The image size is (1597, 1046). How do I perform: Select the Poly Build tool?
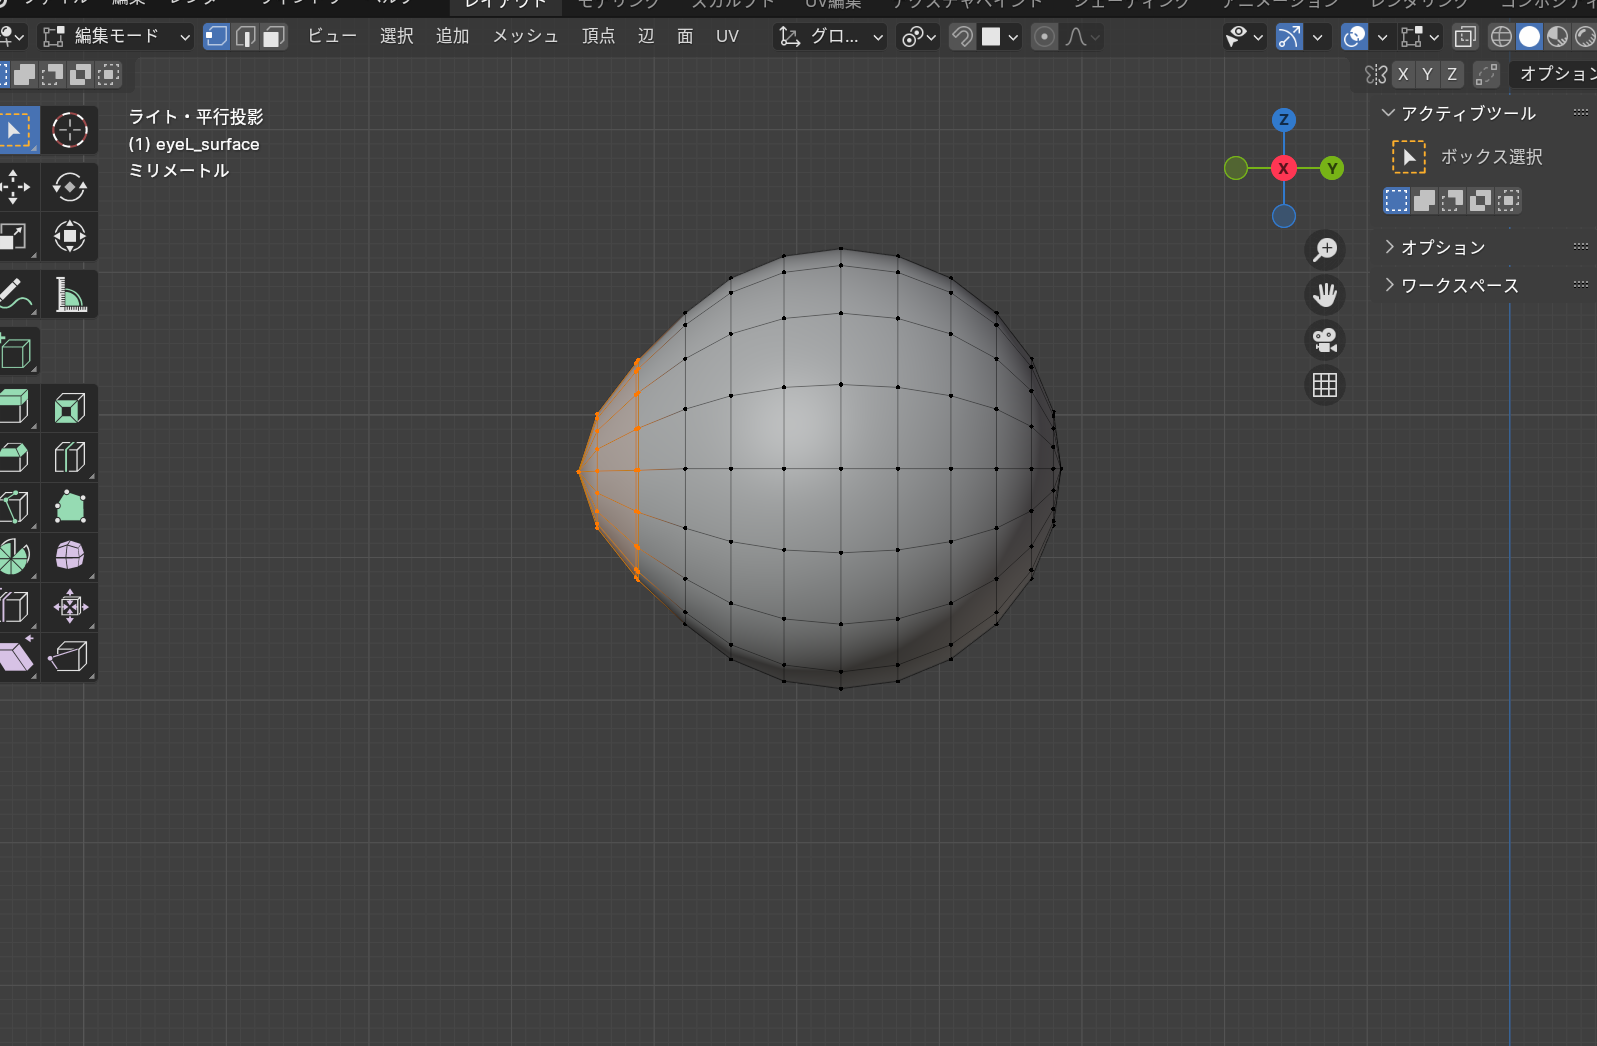(x=69, y=507)
